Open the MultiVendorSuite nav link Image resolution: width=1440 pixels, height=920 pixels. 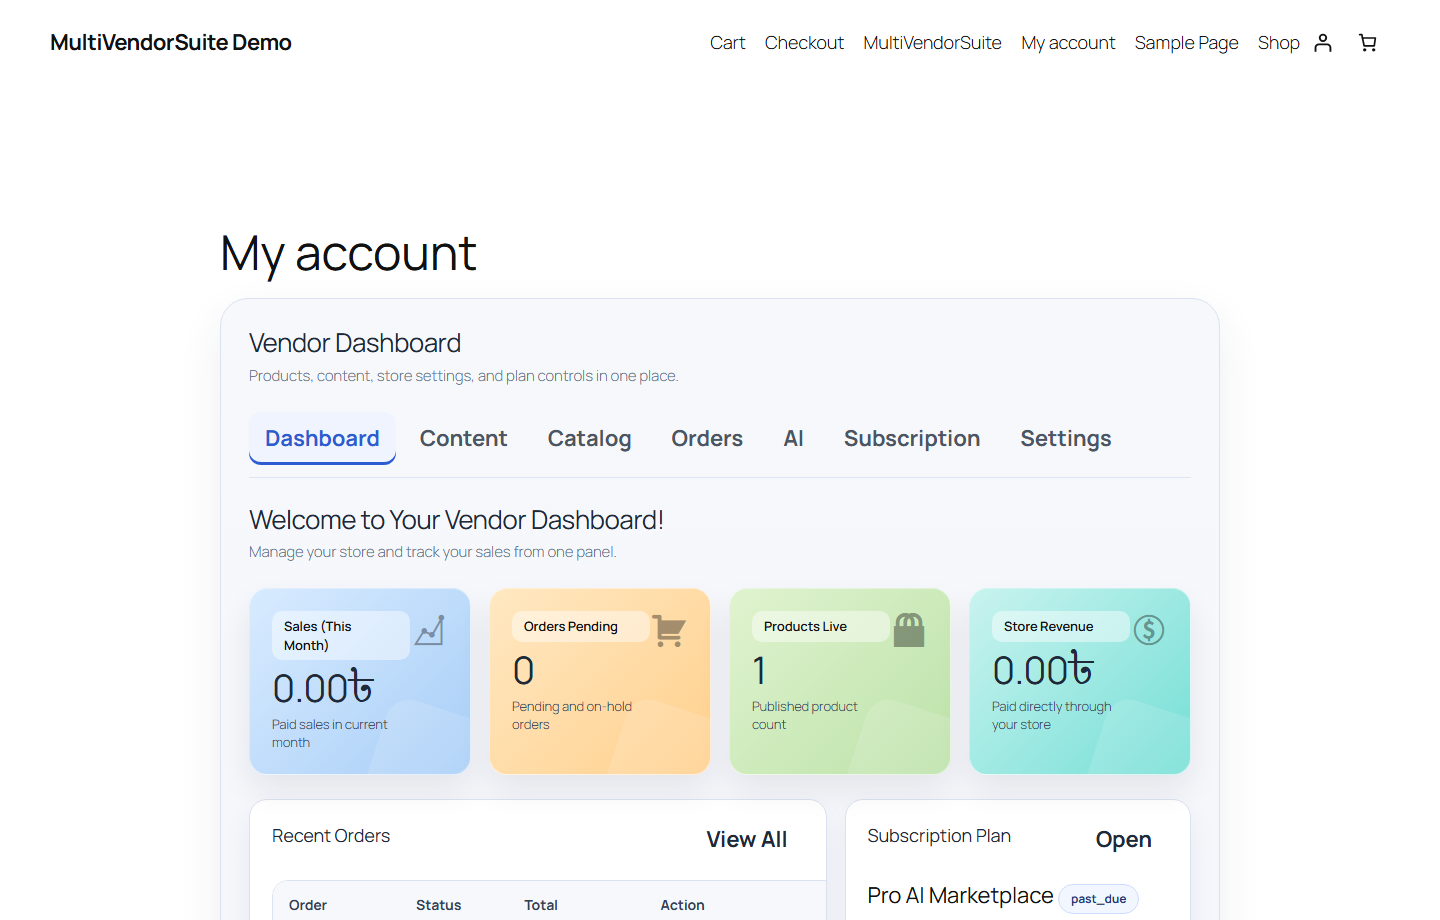pos(932,42)
